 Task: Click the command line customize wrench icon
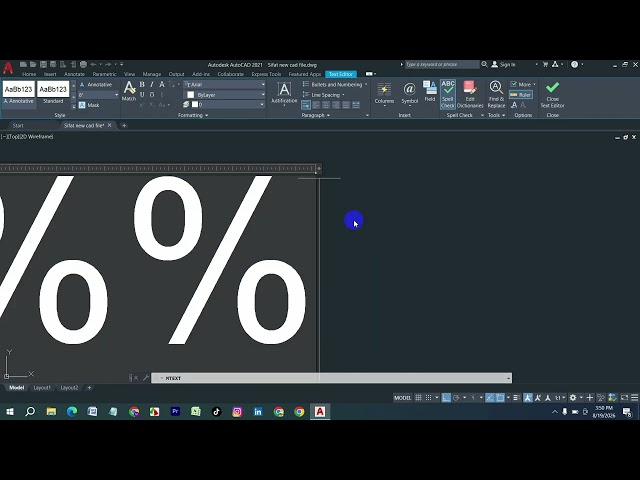tap(146, 378)
